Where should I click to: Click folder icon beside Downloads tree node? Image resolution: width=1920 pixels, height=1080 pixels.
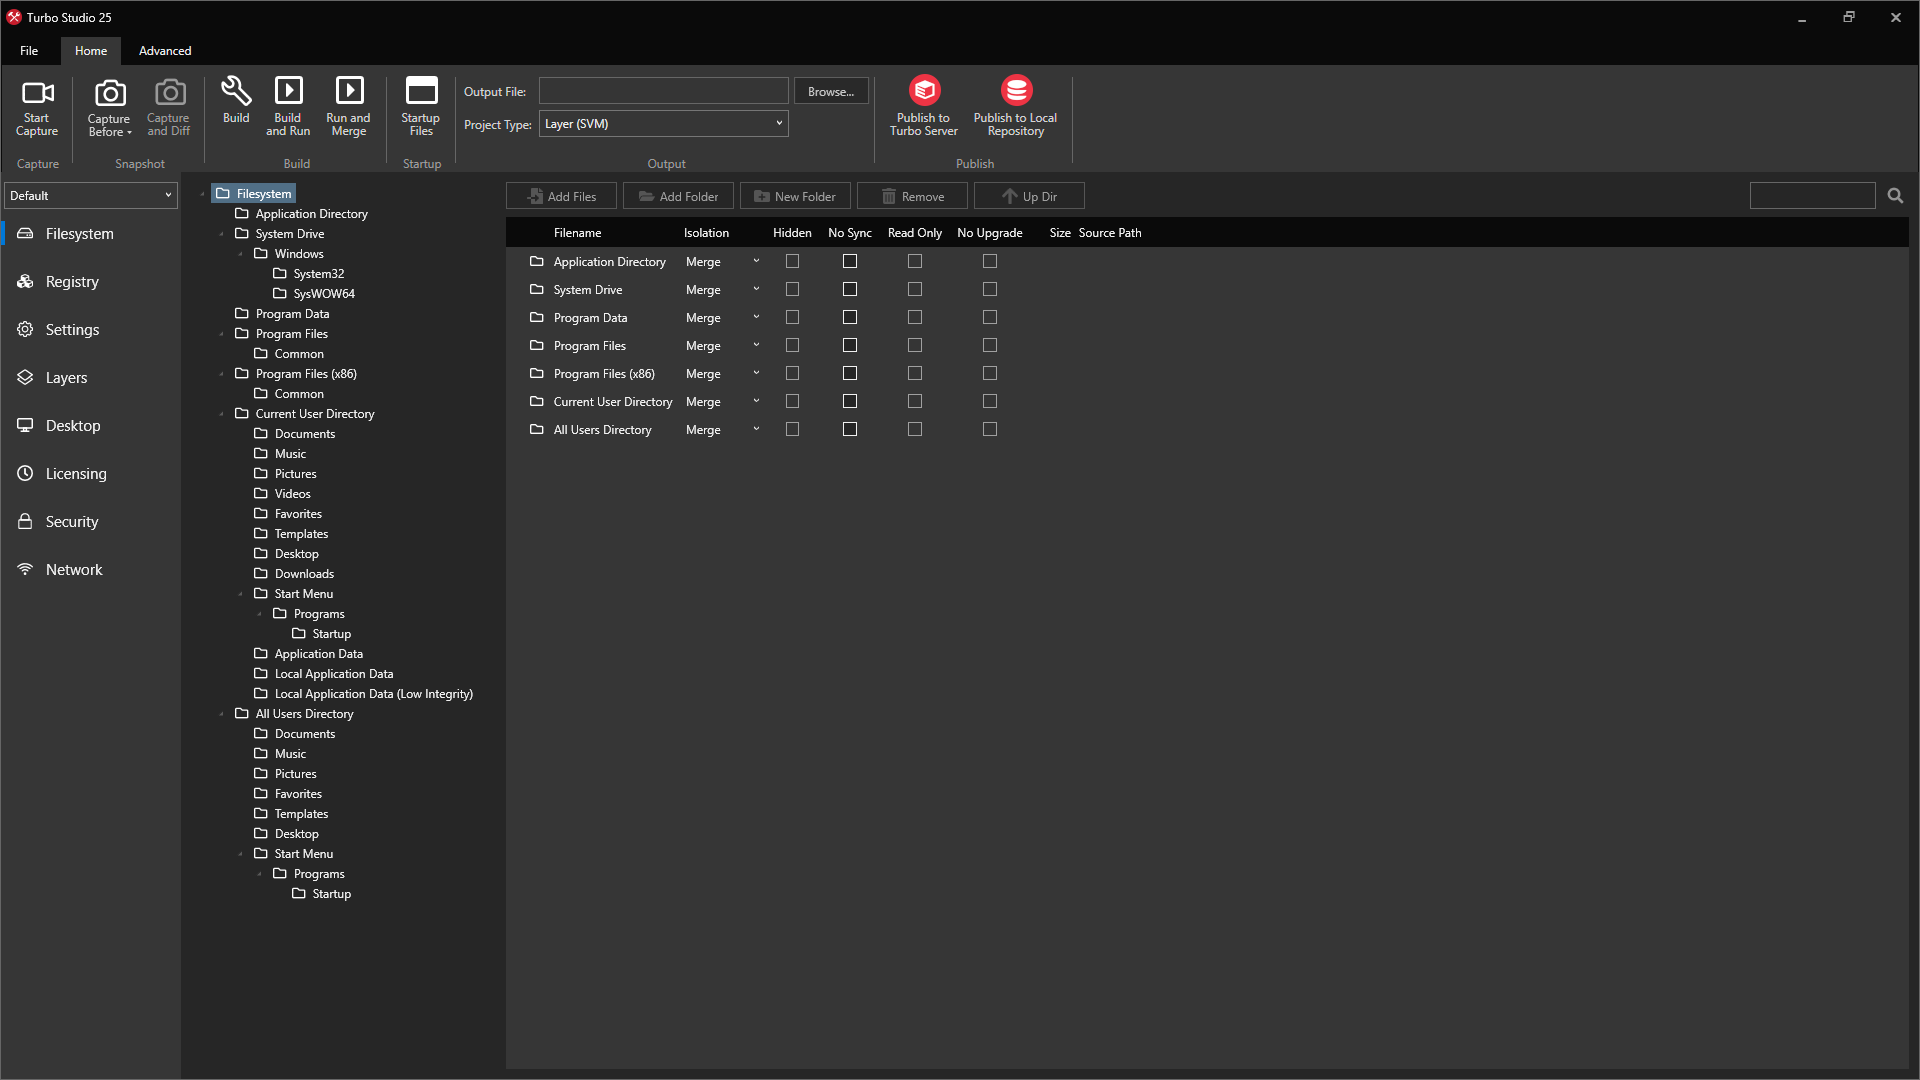coord(261,574)
